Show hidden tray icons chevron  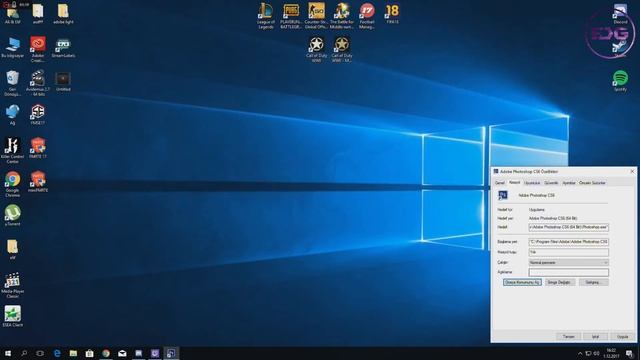[580, 353]
